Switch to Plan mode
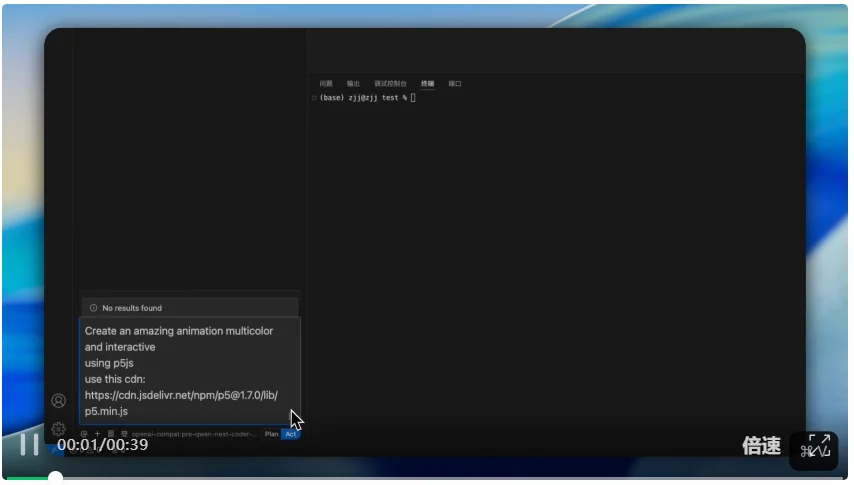The height and width of the screenshot is (485, 854). pos(271,434)
